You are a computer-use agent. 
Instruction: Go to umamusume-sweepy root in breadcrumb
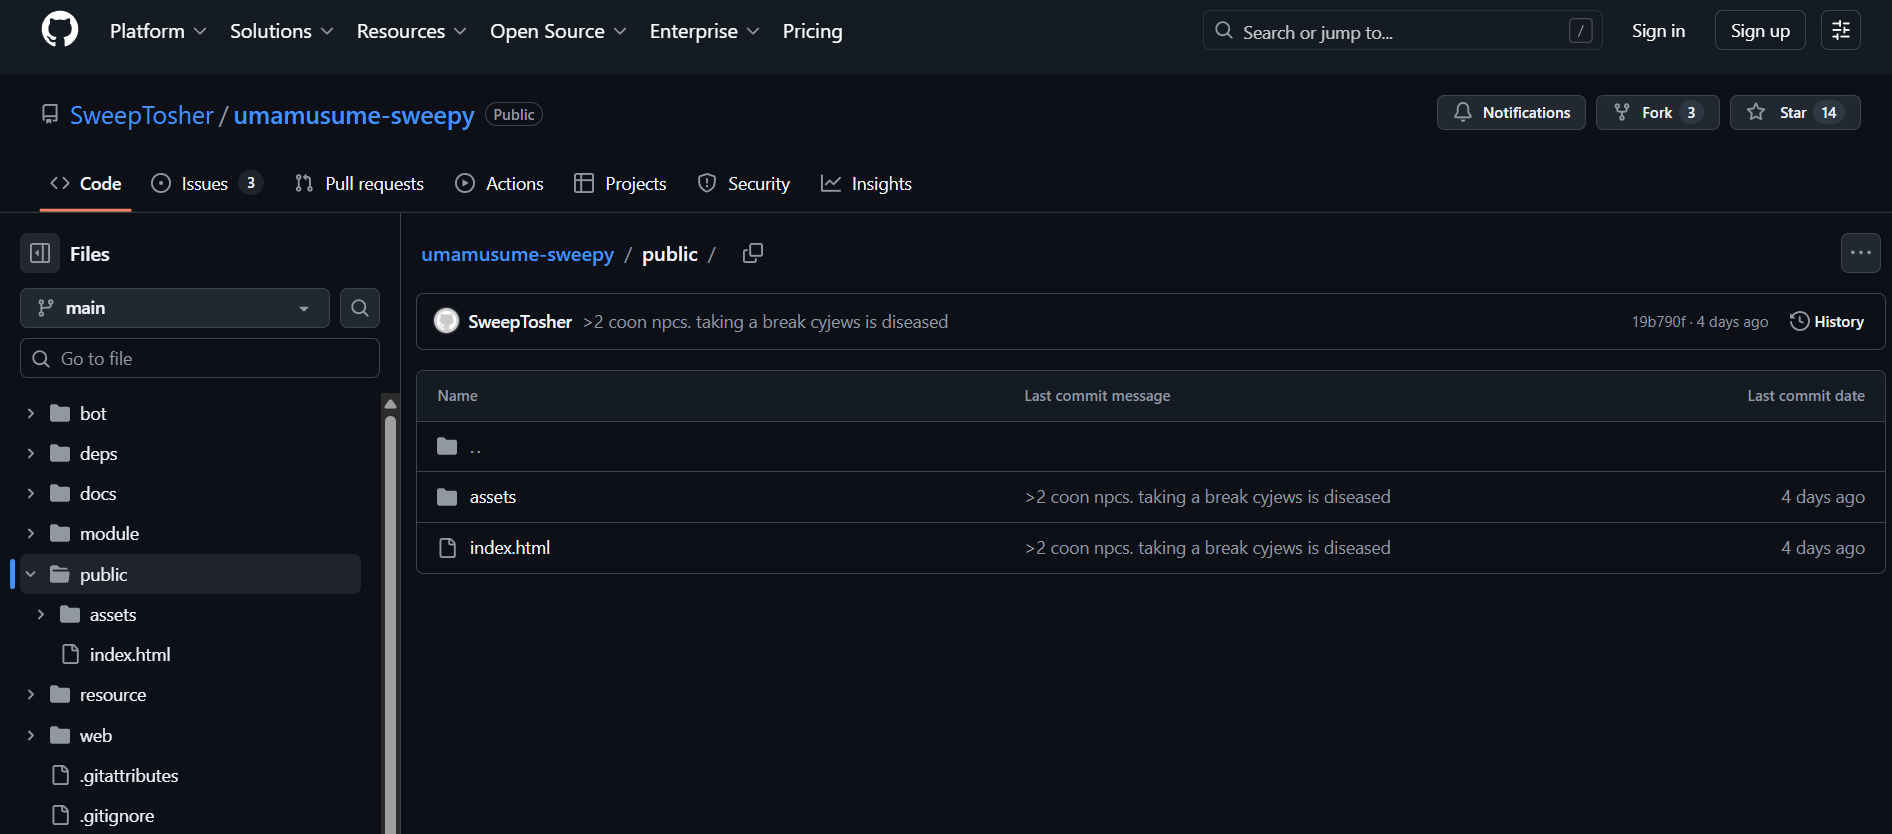click(517, 254)
